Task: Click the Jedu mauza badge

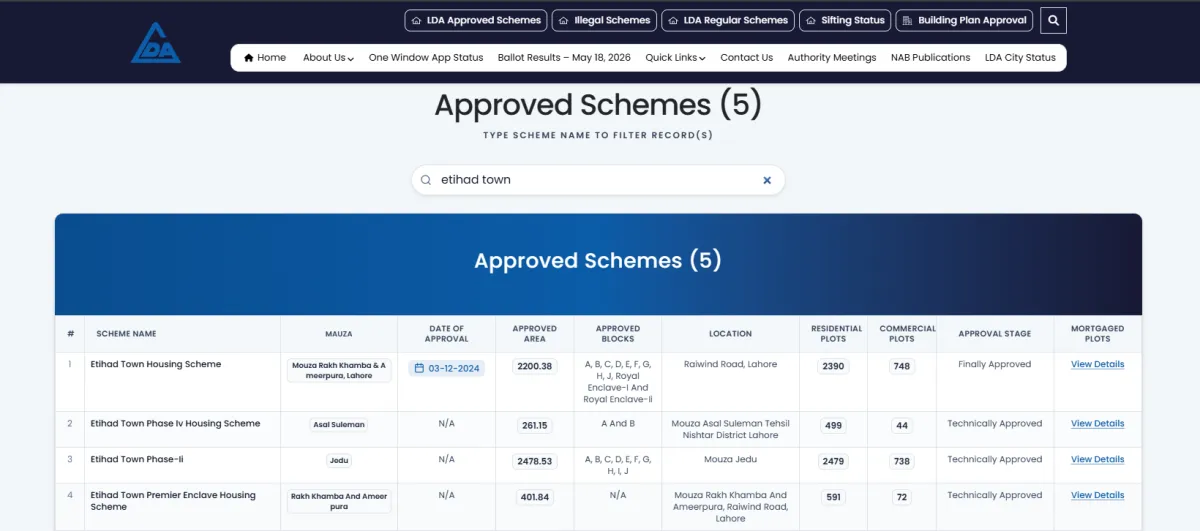Action: [x=339, y=461]
